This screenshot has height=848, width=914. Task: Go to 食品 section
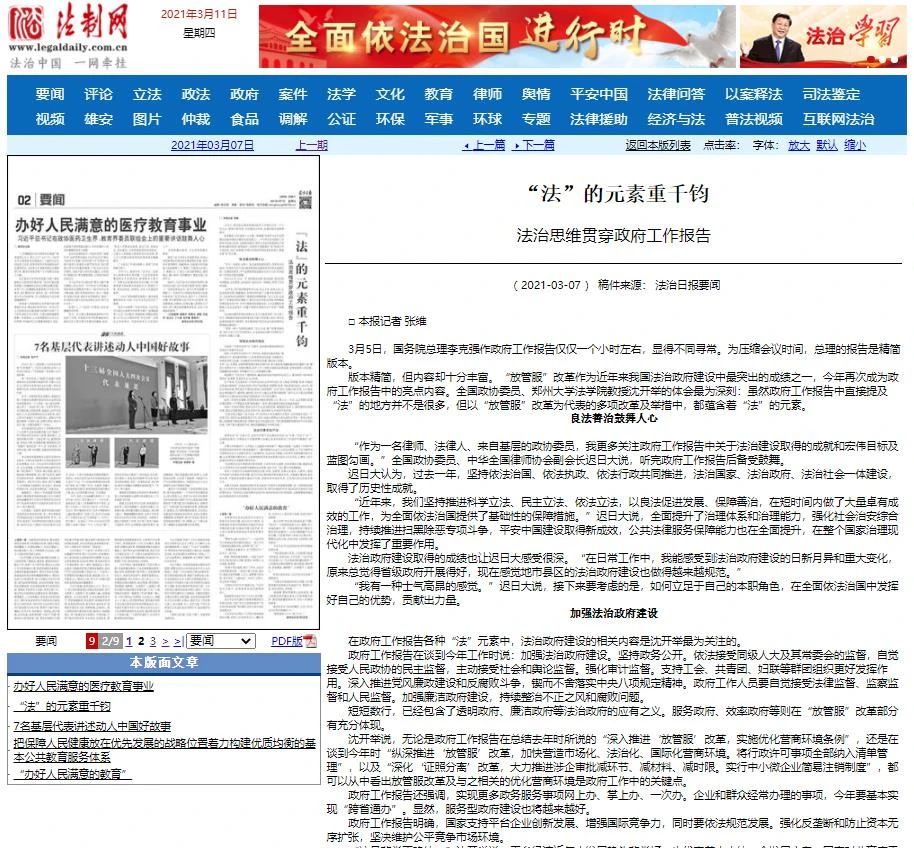(x=244, y=119)
